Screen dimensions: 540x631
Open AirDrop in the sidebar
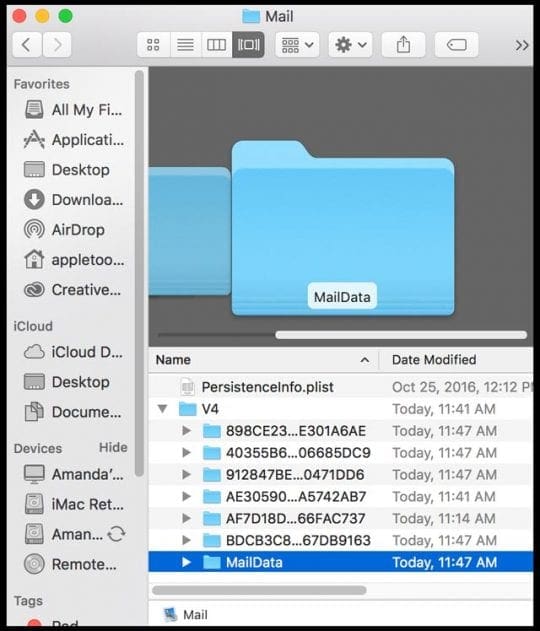(64, 230)
